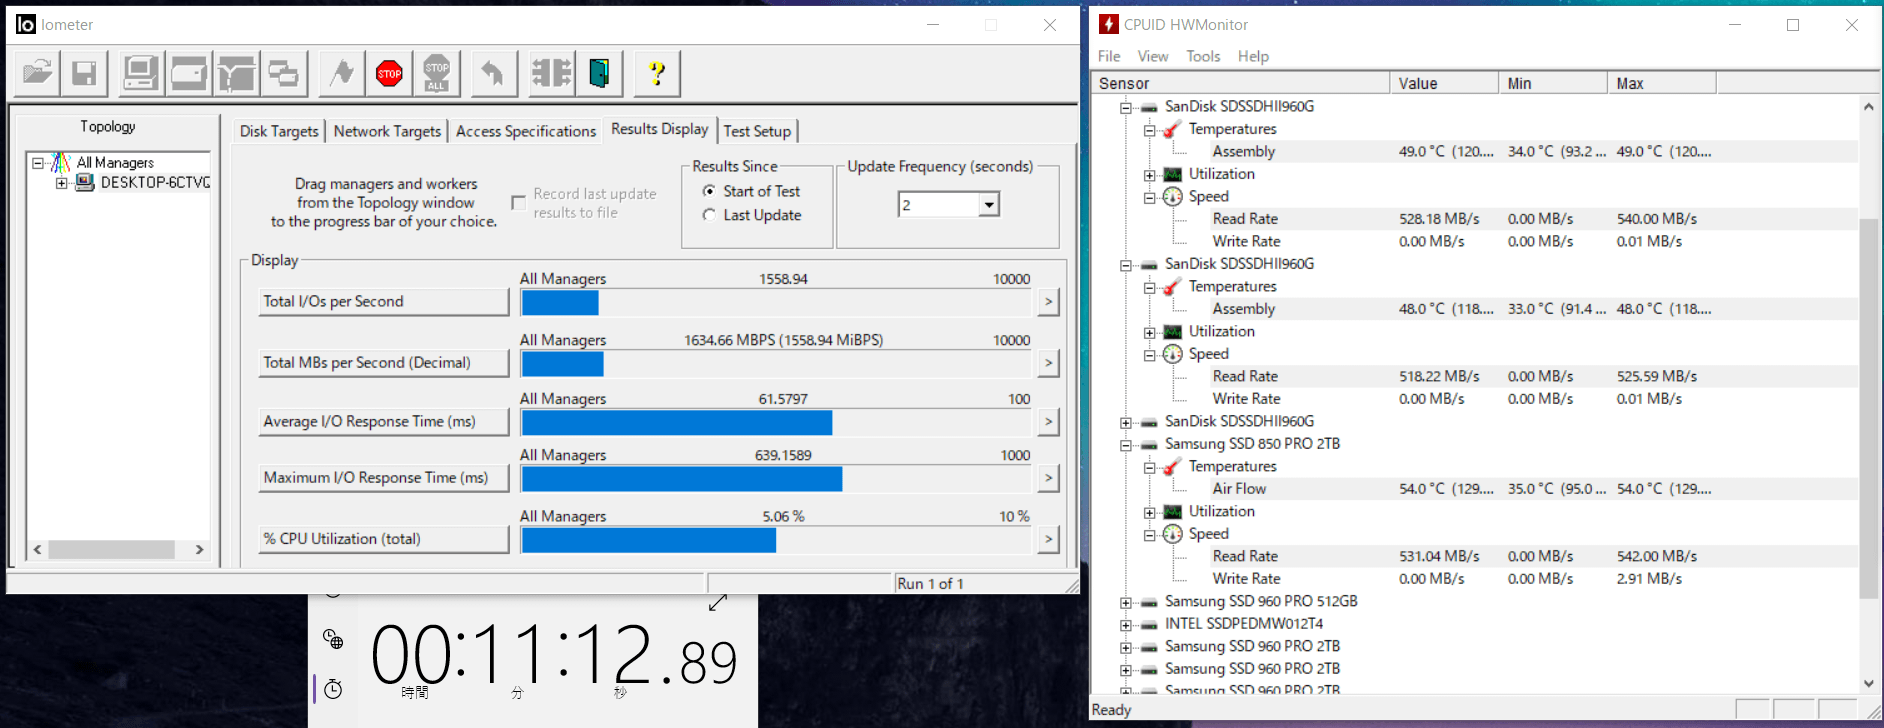Screen dimensions: 1884x728
Task: Expand the stopwatch view with the diagonal arrows
Action: pos(717,603)
